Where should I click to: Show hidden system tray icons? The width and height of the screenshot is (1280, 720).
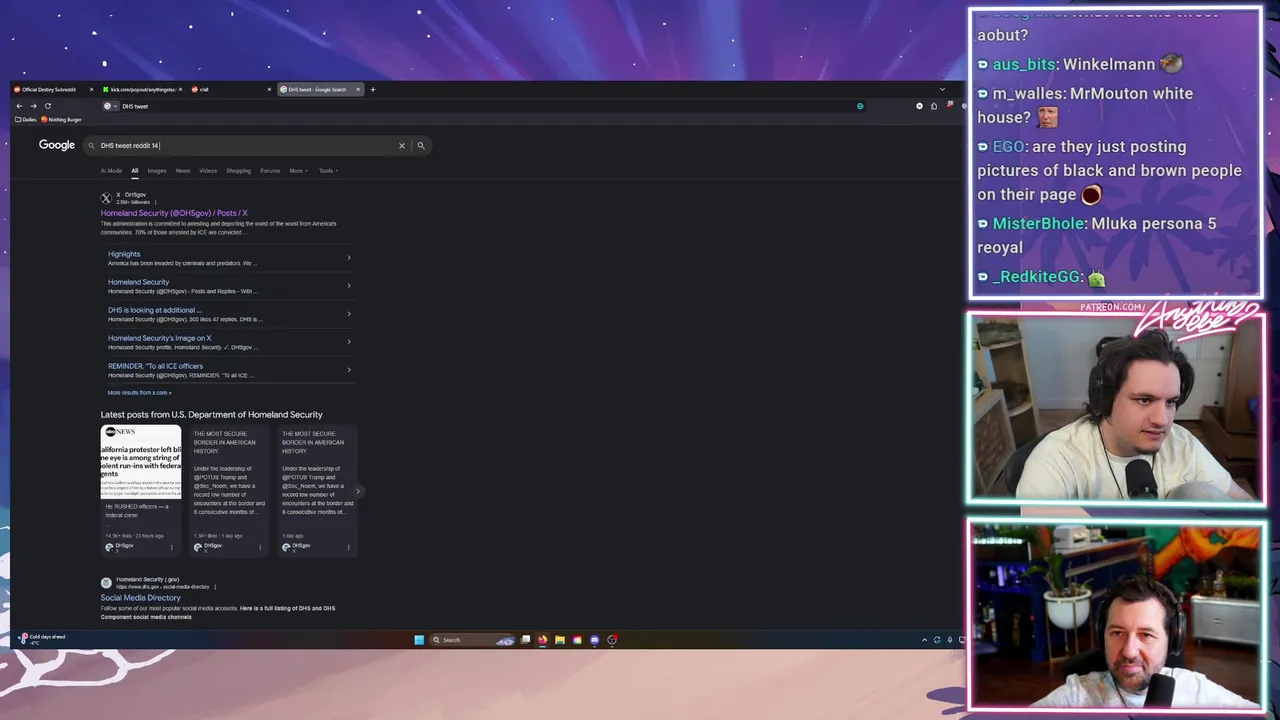[x=924, y=640]
